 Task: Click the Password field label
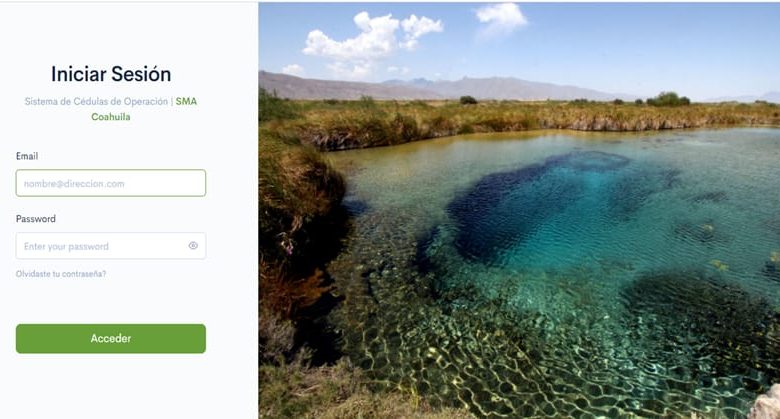tap(36, 219)
